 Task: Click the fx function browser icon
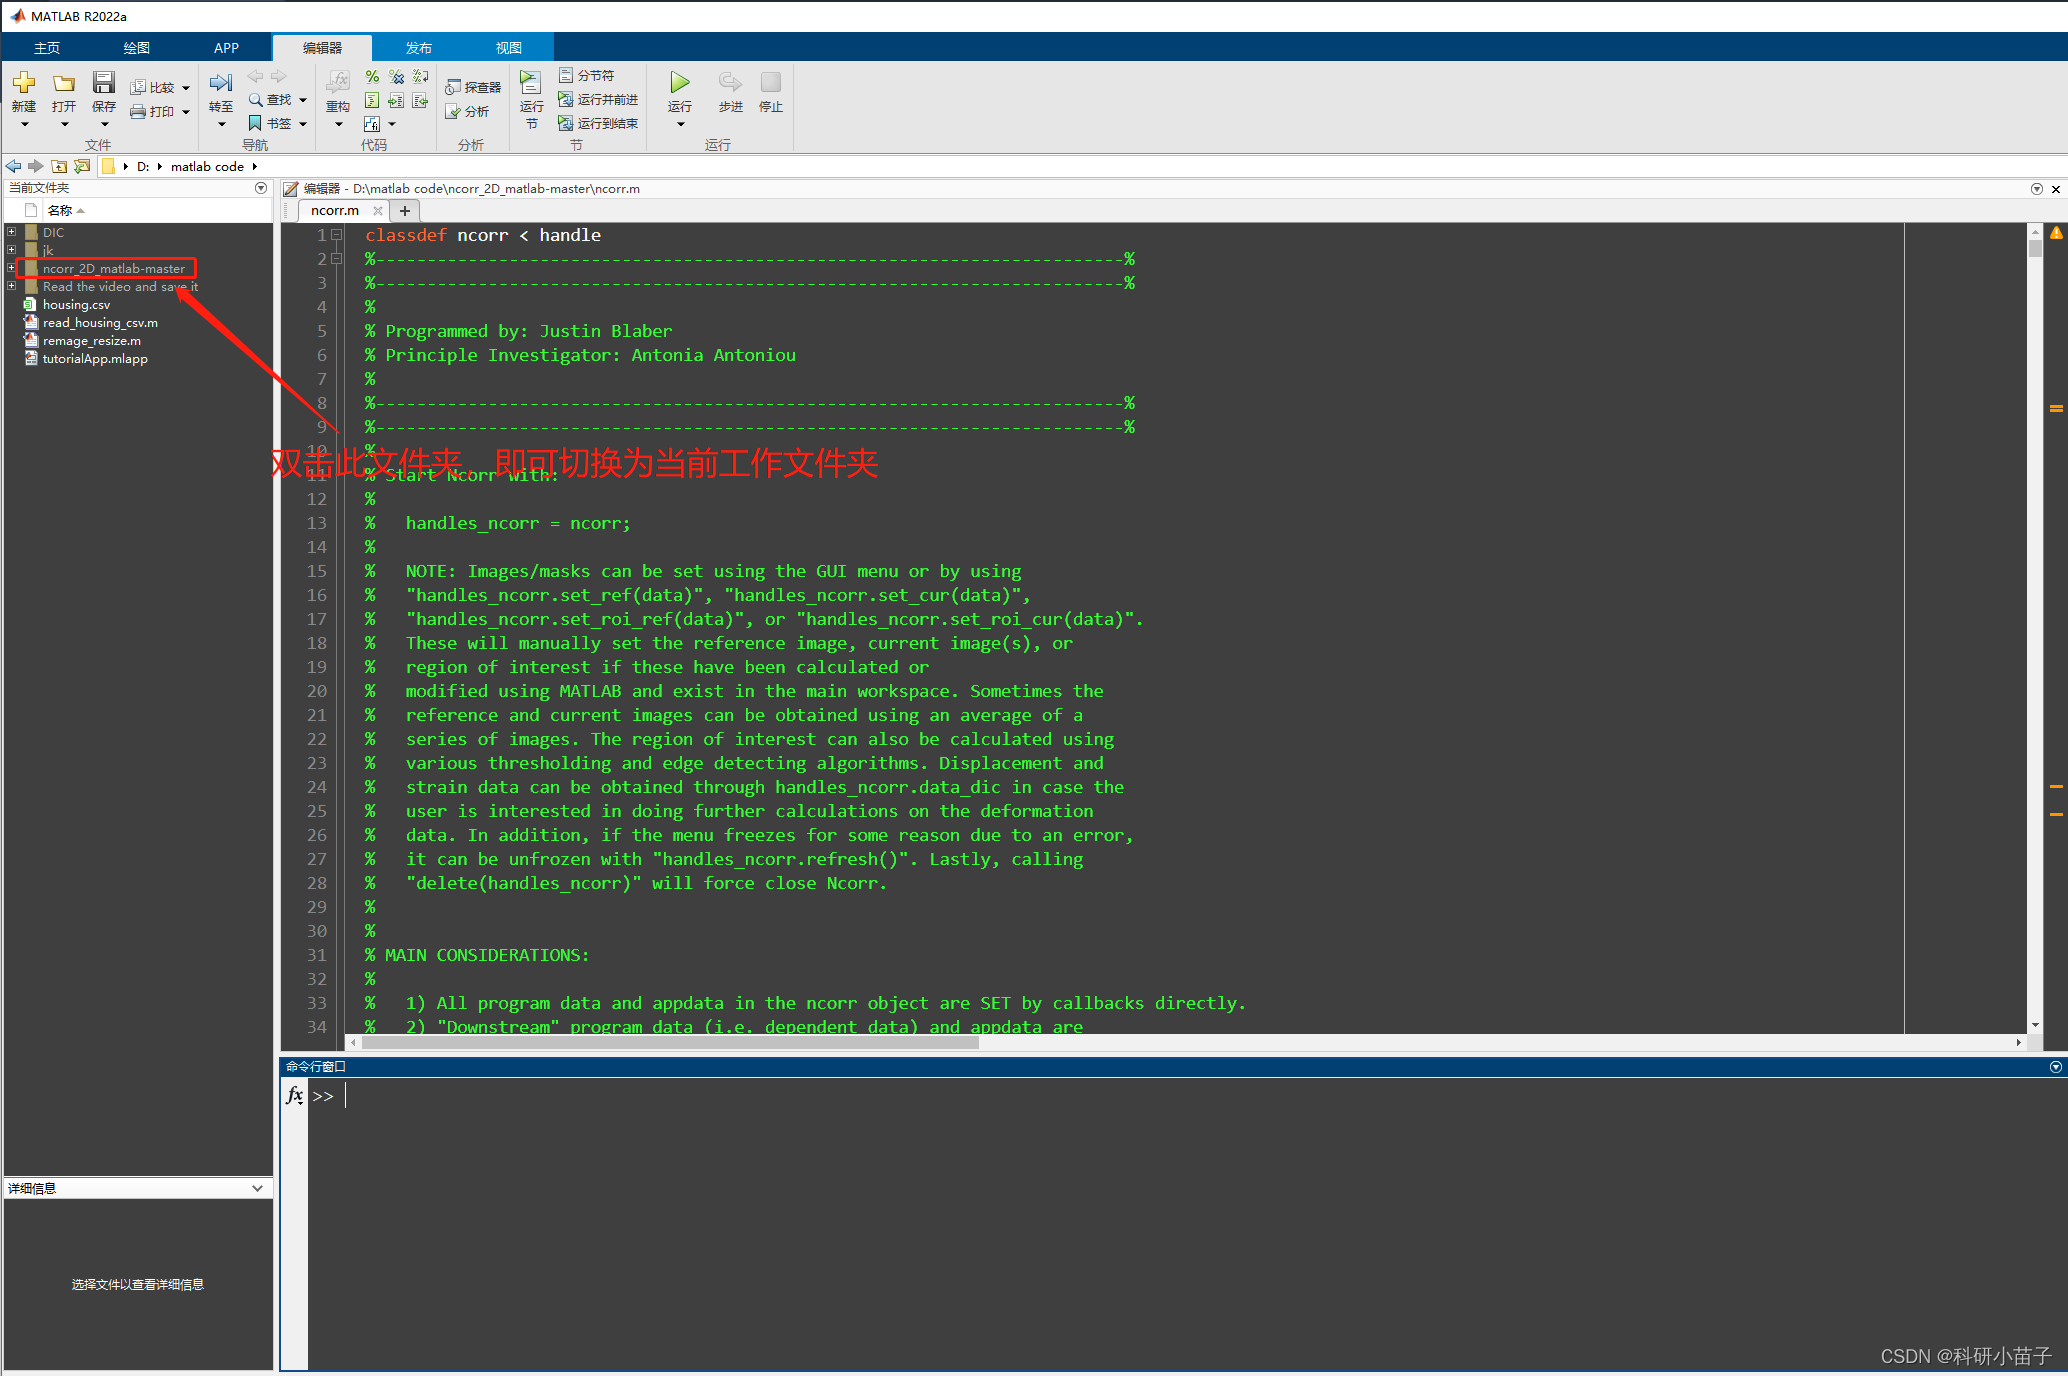(x=294, y=1095)
